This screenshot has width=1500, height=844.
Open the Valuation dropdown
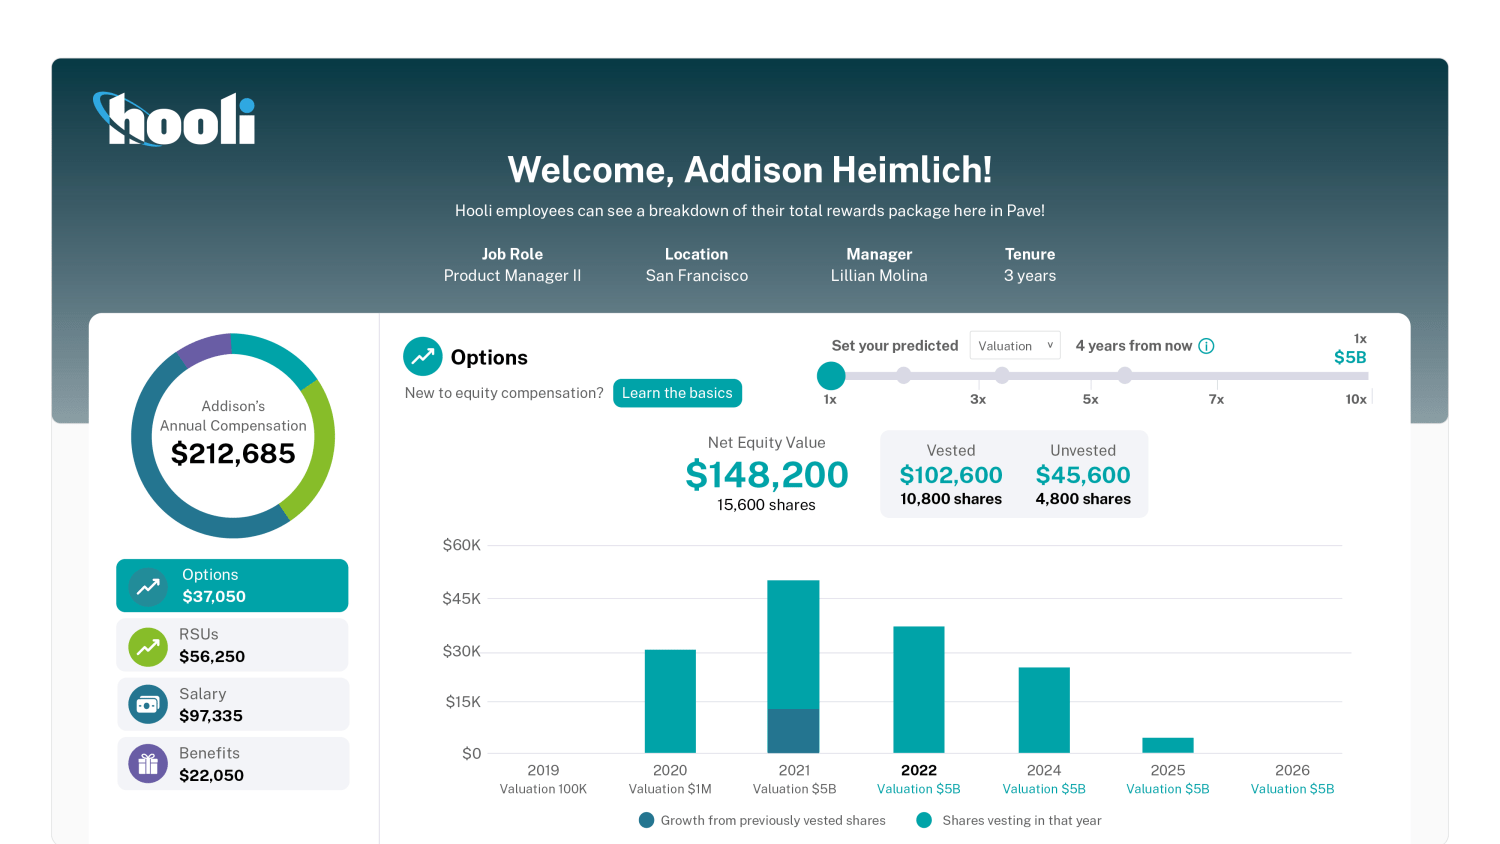pos(1015,346)
